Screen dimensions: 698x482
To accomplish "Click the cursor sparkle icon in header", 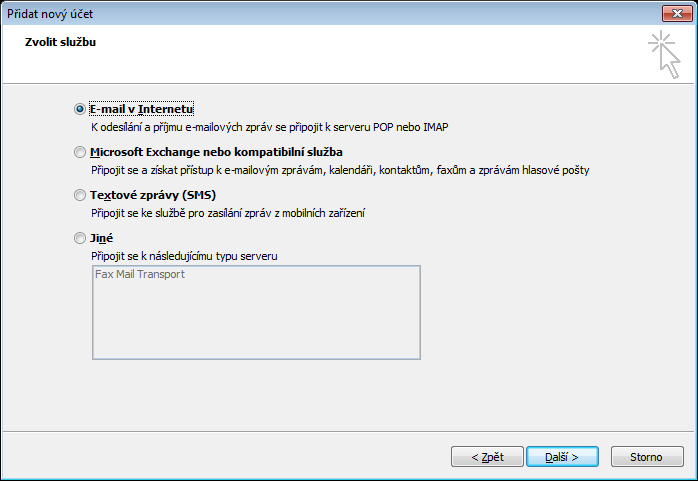I will 664,54.
